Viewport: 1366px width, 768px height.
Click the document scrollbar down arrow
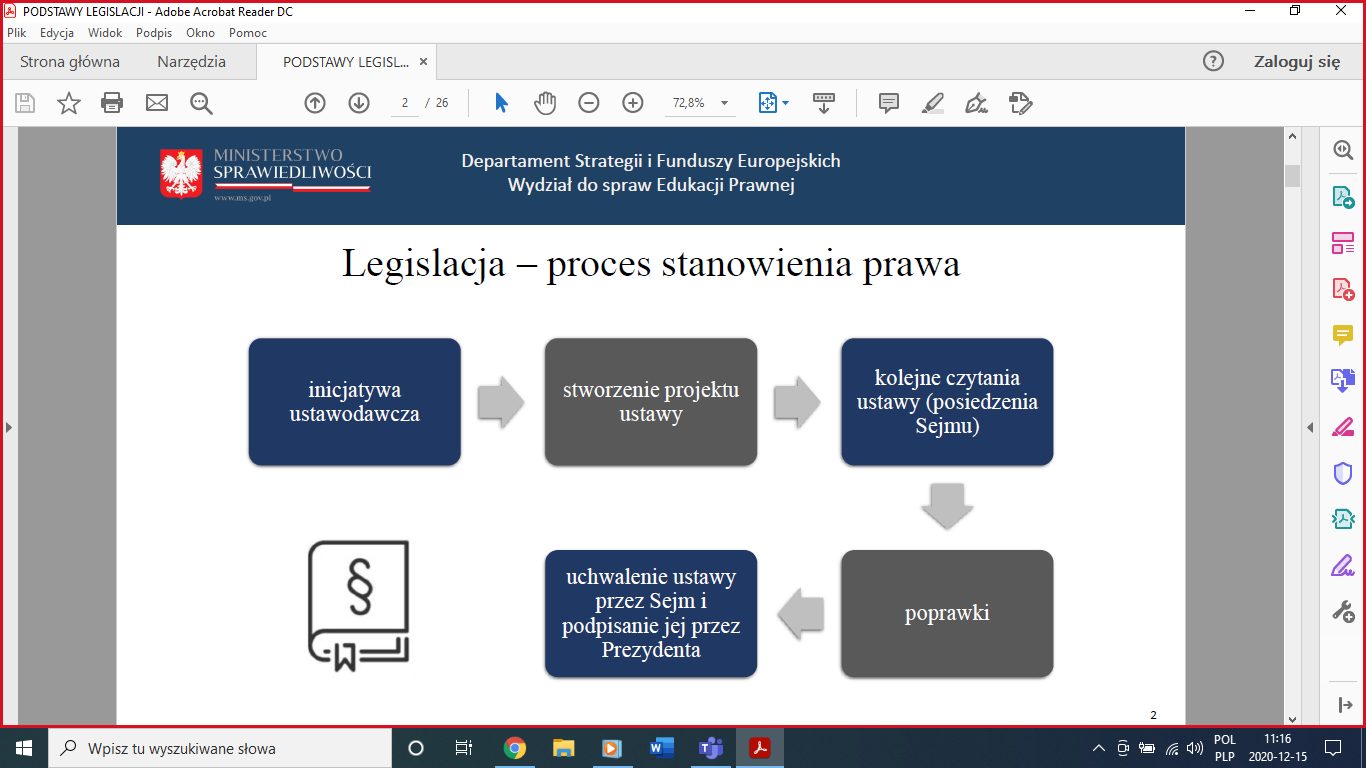coord(1293,718)
